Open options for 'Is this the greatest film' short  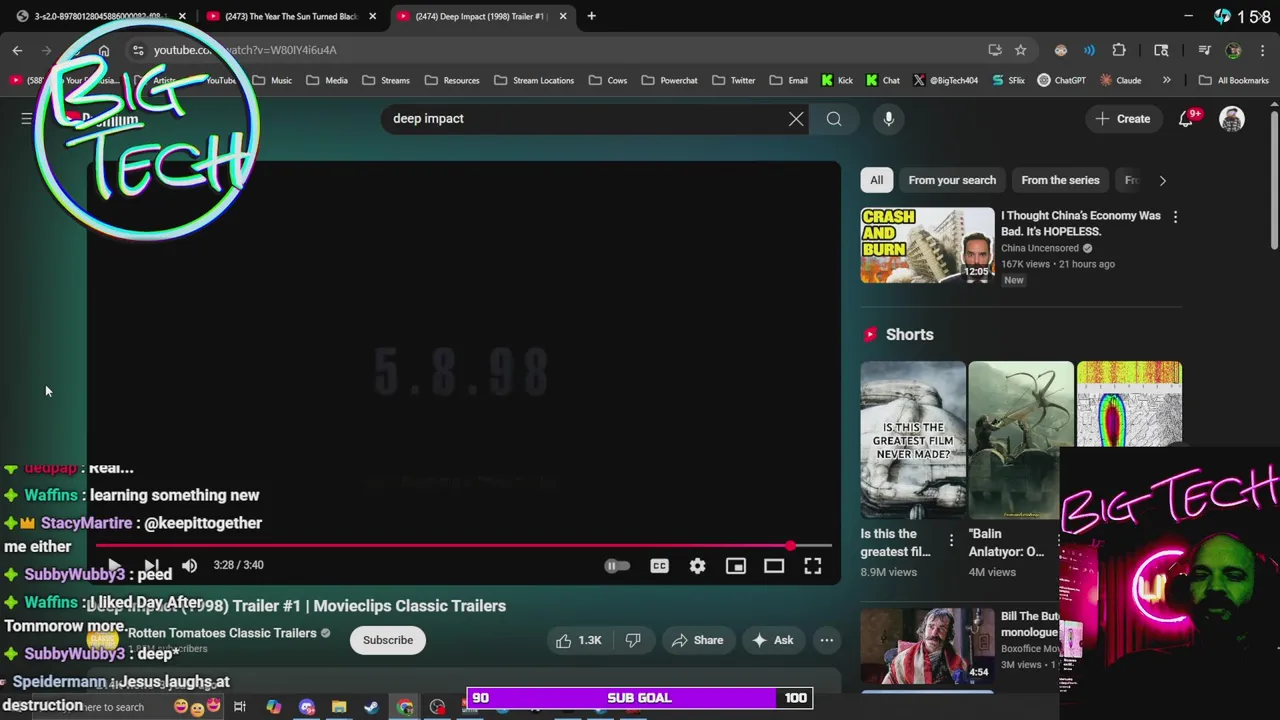click(951, 540)
